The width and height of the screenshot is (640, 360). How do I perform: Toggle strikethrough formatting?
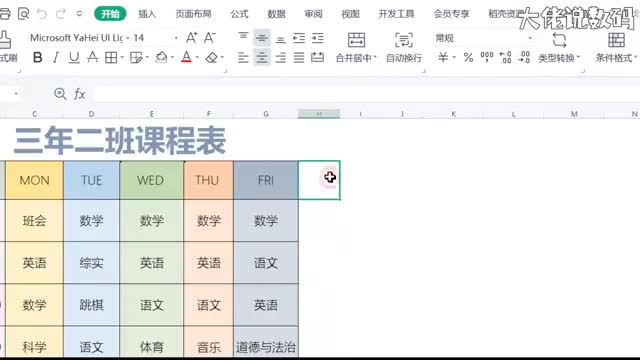tap(93, 58)
